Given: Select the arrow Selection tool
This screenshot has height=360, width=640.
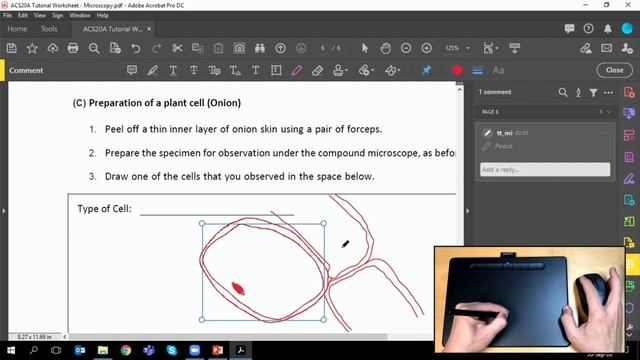Looking at the screenshot, I should (x=364, y=48).
